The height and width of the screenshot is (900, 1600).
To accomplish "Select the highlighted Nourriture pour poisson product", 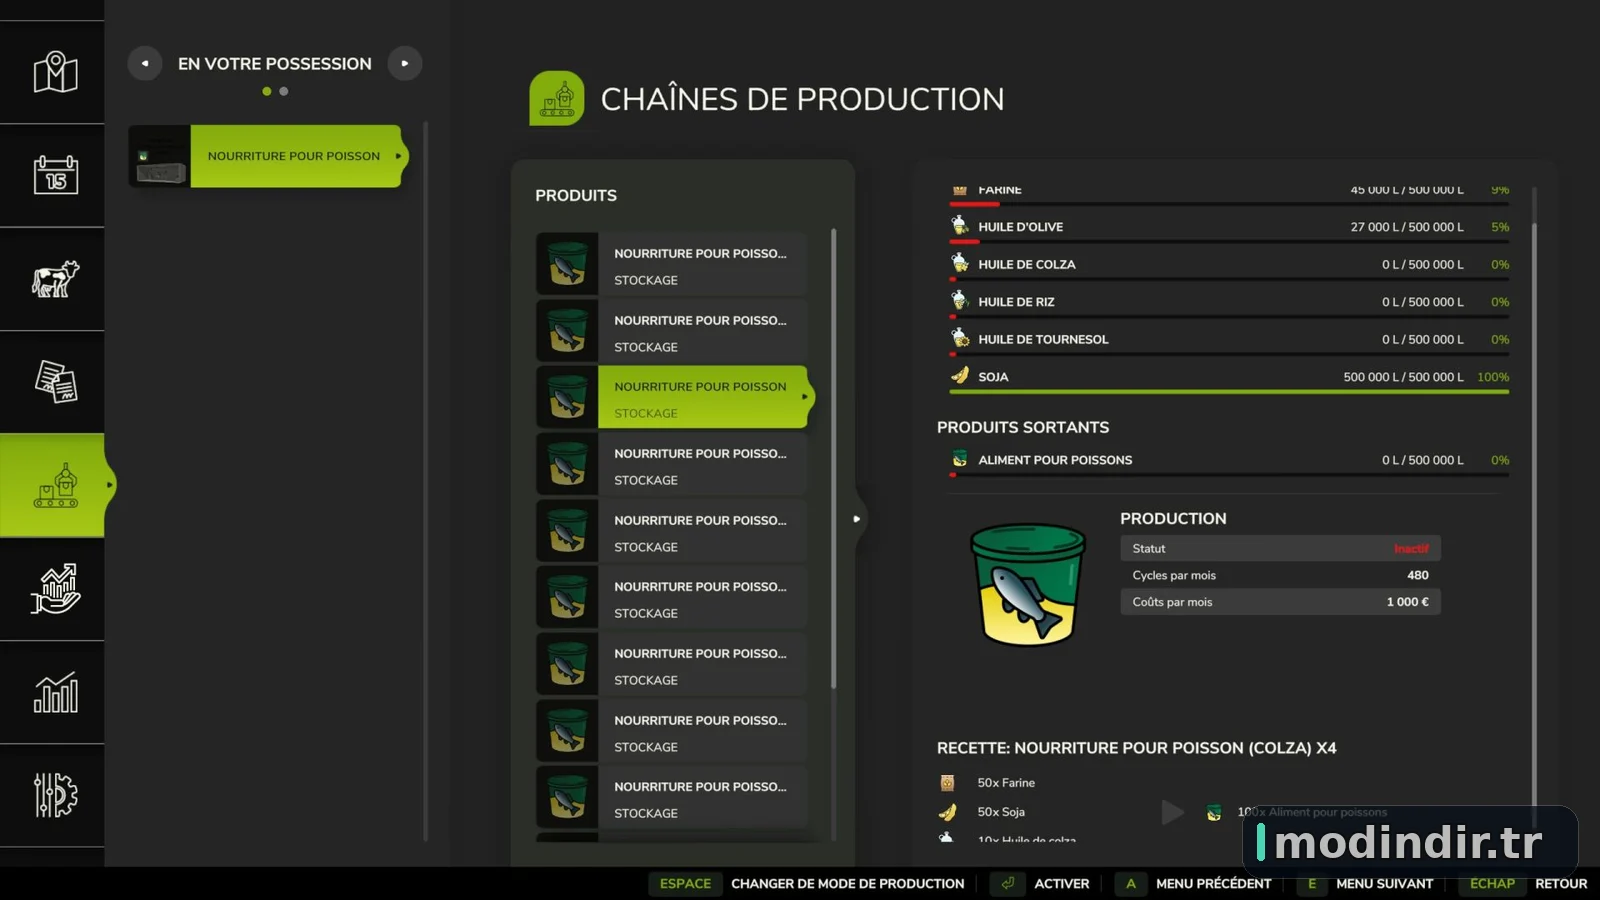I will [676, 397].
